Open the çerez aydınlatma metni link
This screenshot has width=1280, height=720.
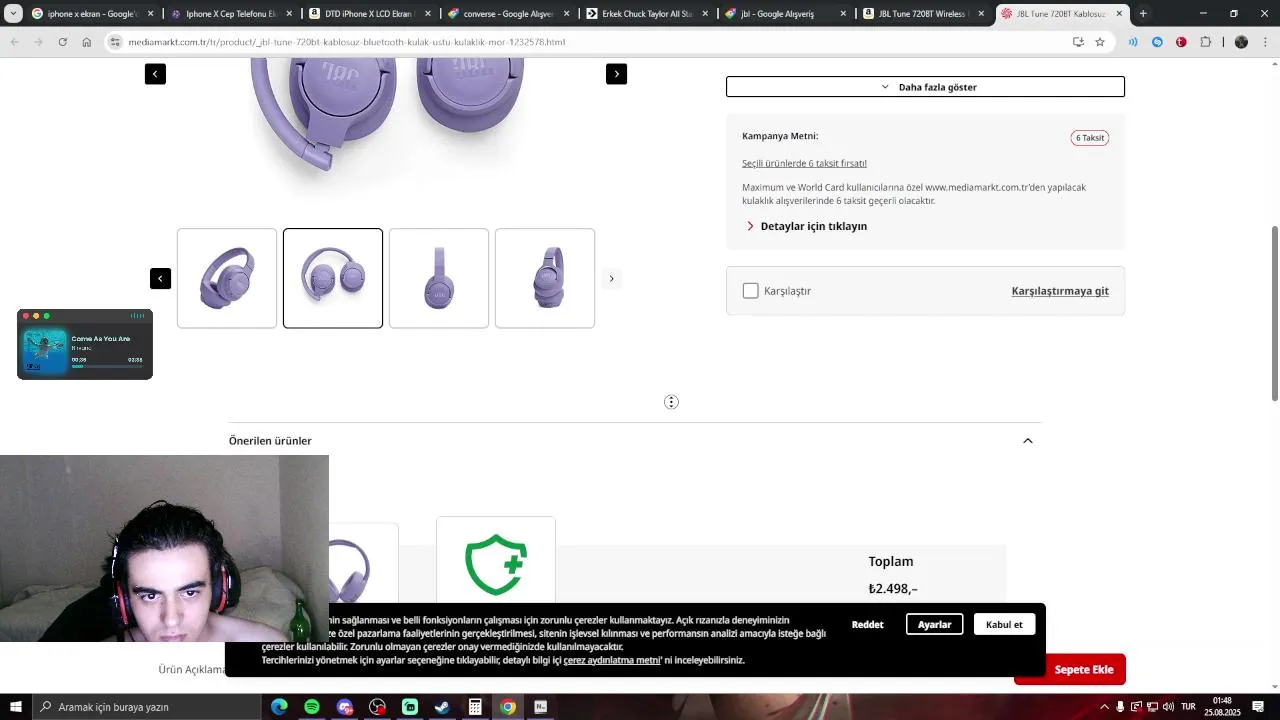[x=611, y=660]
